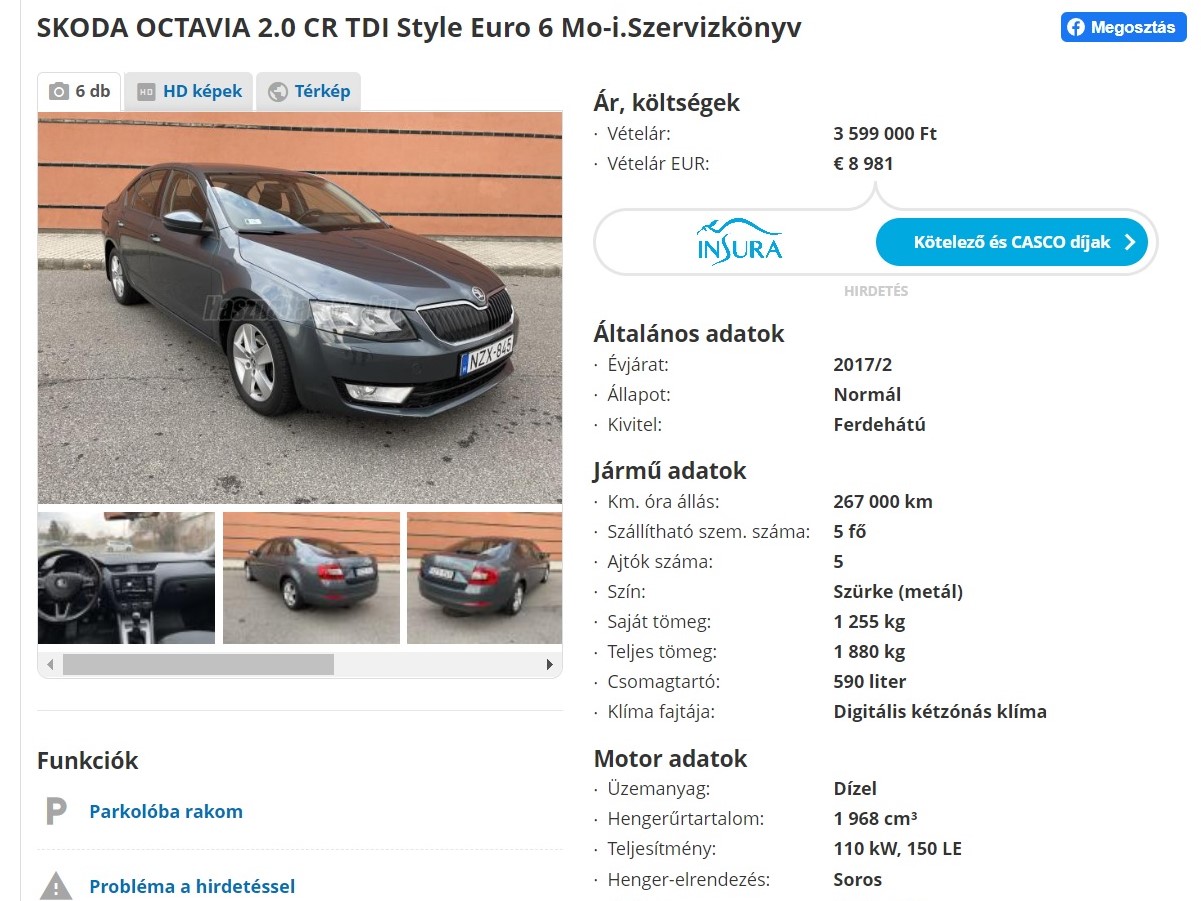This screenshot has width=1201, height=901.
Task: Select the 6 db photos tab
Action: click(80, 91)
